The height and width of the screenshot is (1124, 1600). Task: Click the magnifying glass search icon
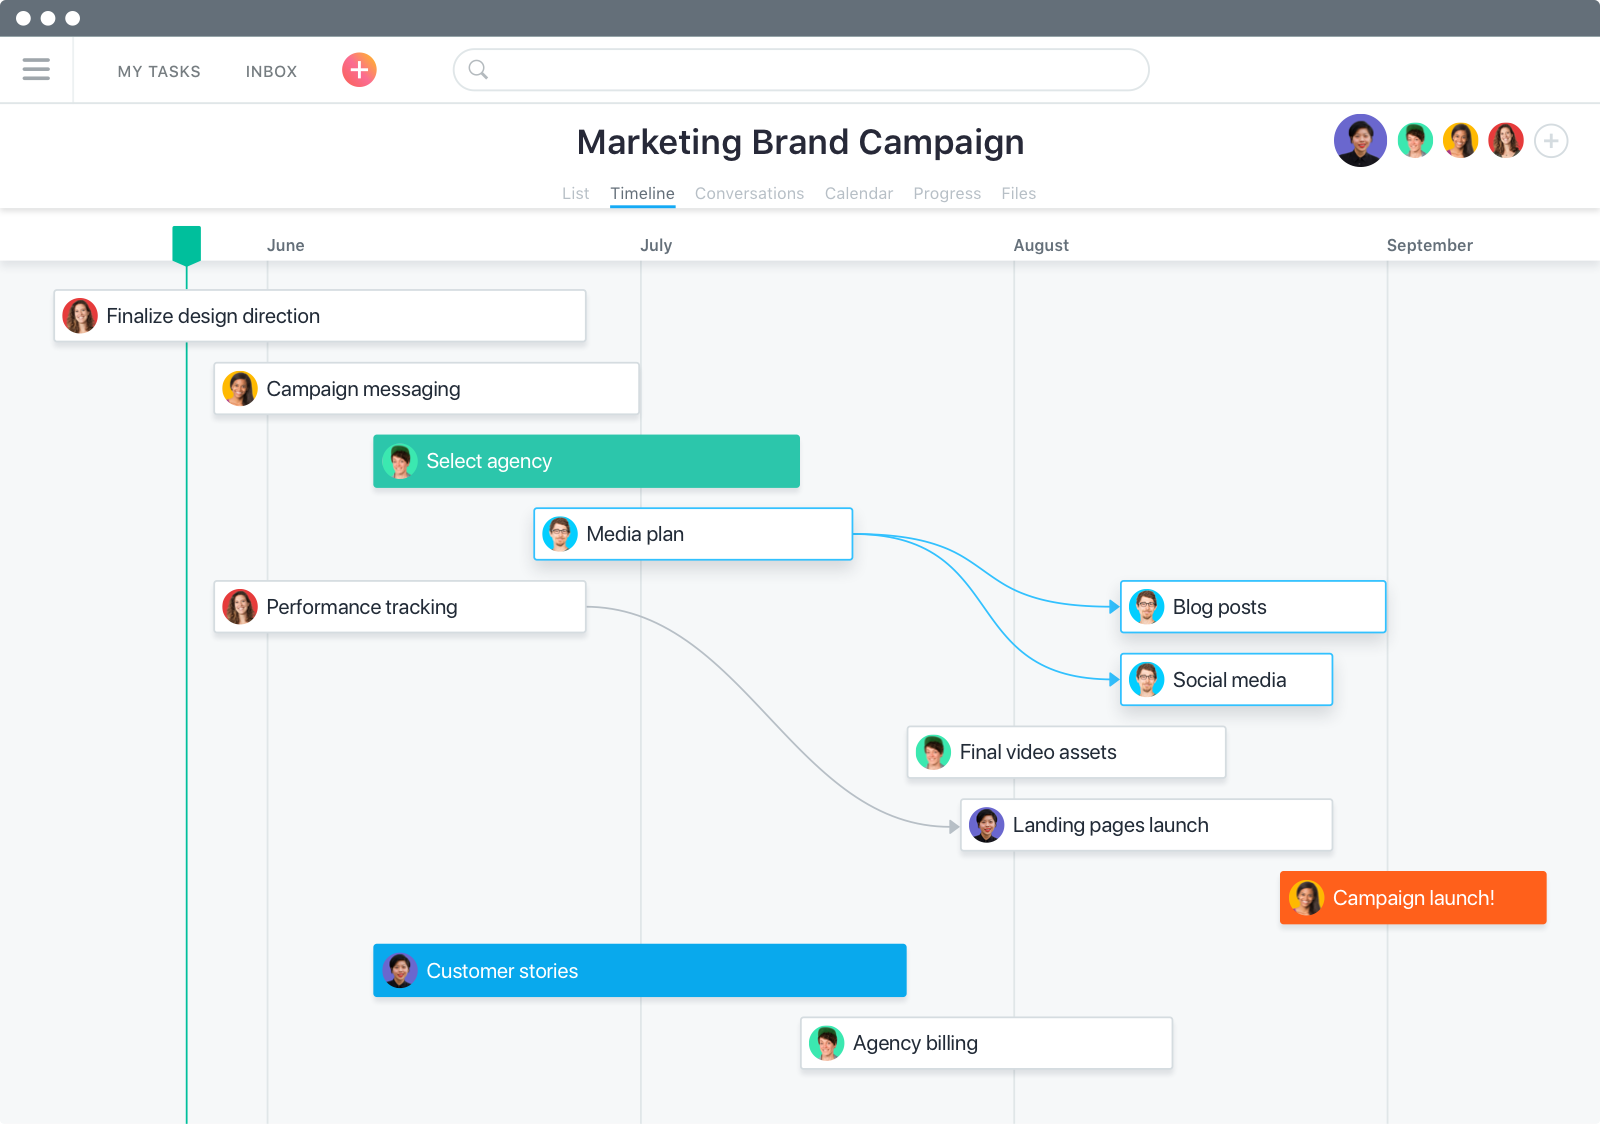[x=479, y=69]
